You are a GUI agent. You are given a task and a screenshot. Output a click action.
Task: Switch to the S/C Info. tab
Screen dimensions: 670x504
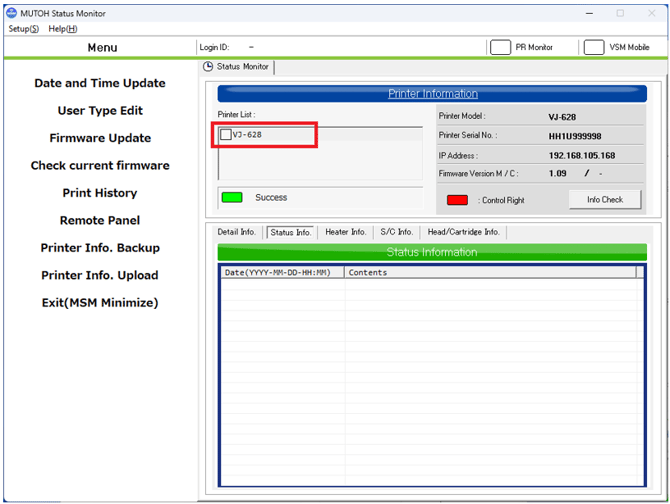tap(396, 232)
